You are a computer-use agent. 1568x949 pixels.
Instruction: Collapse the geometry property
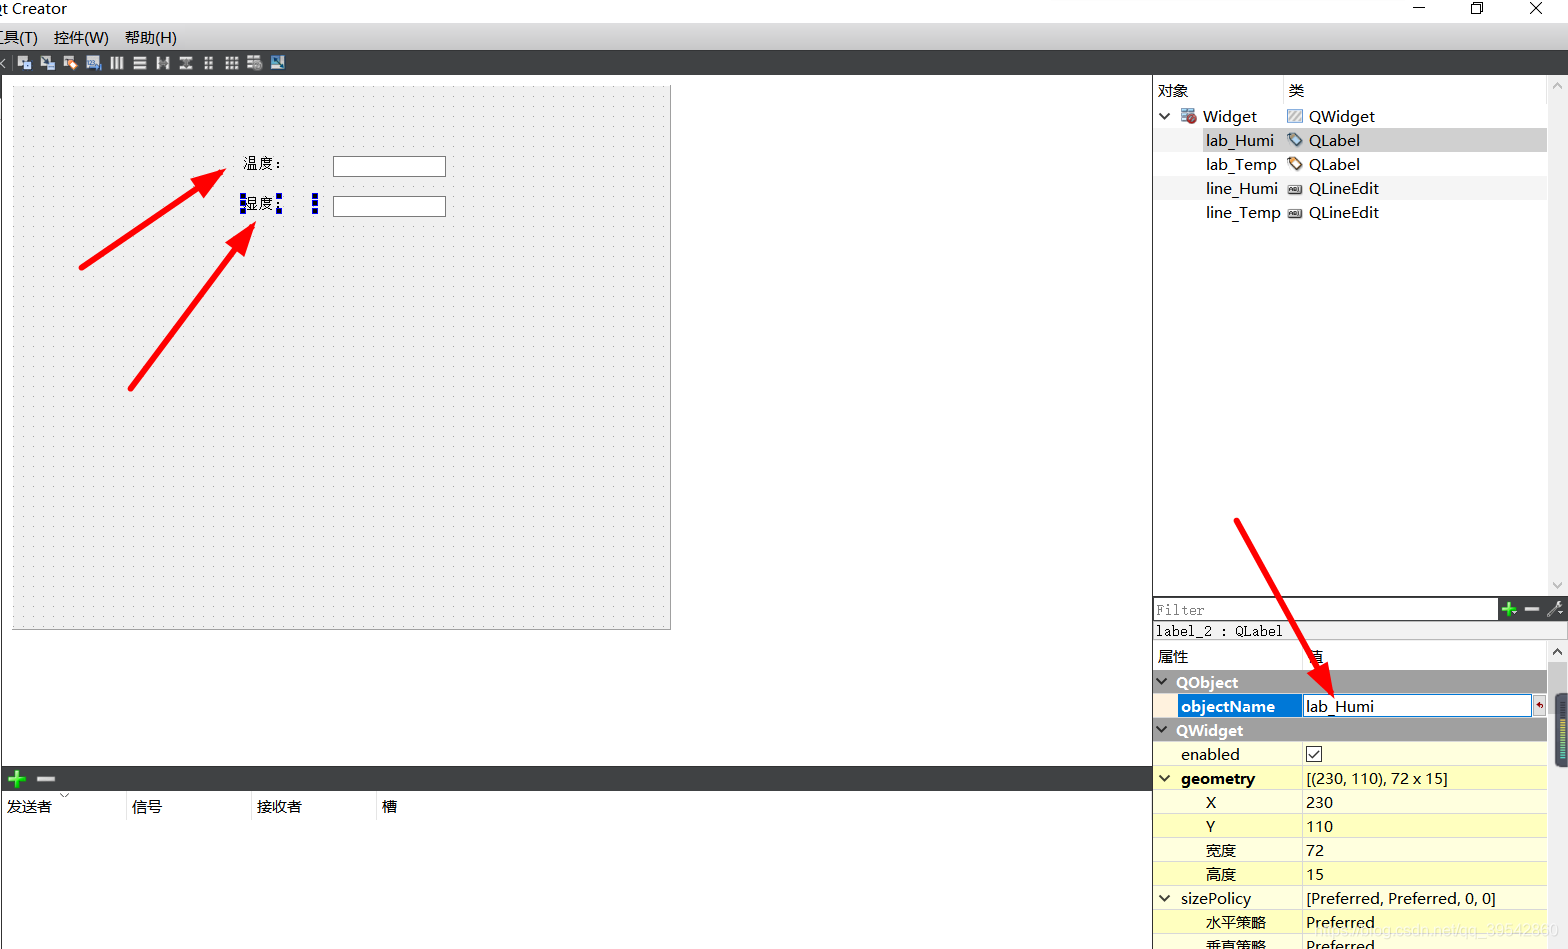(1165, 778)
